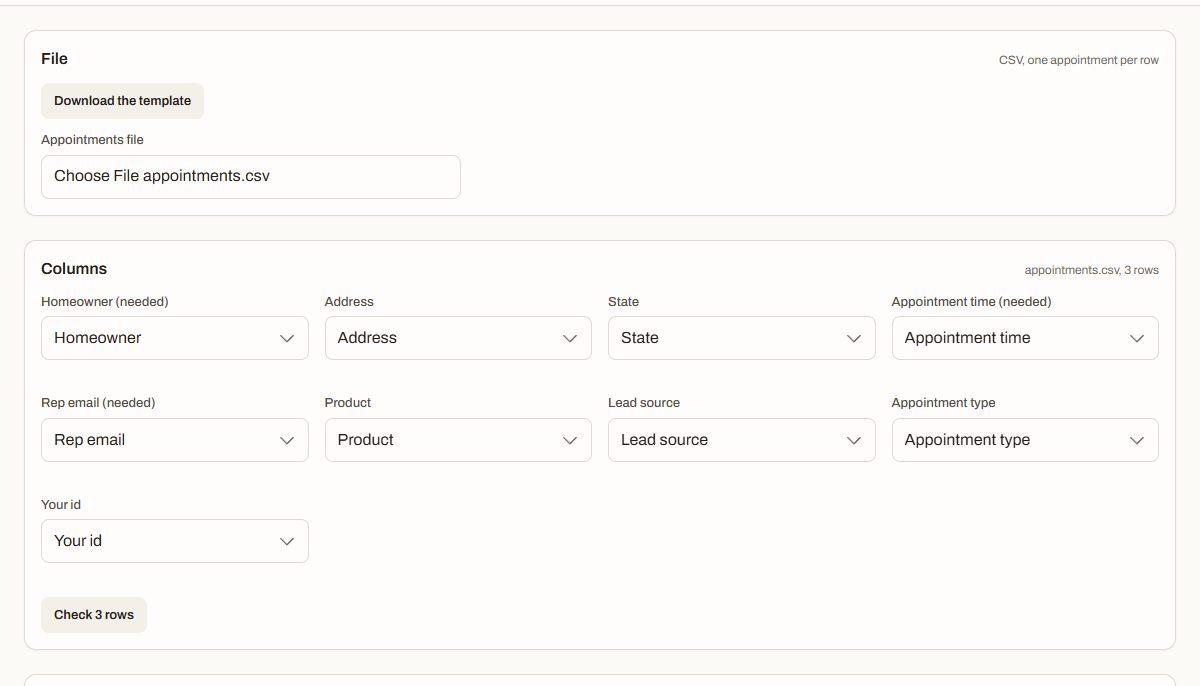Viewport: 1200px width, 686px height.
Task: Expand the State column dropdown
Action: click(x=742, y=338)
